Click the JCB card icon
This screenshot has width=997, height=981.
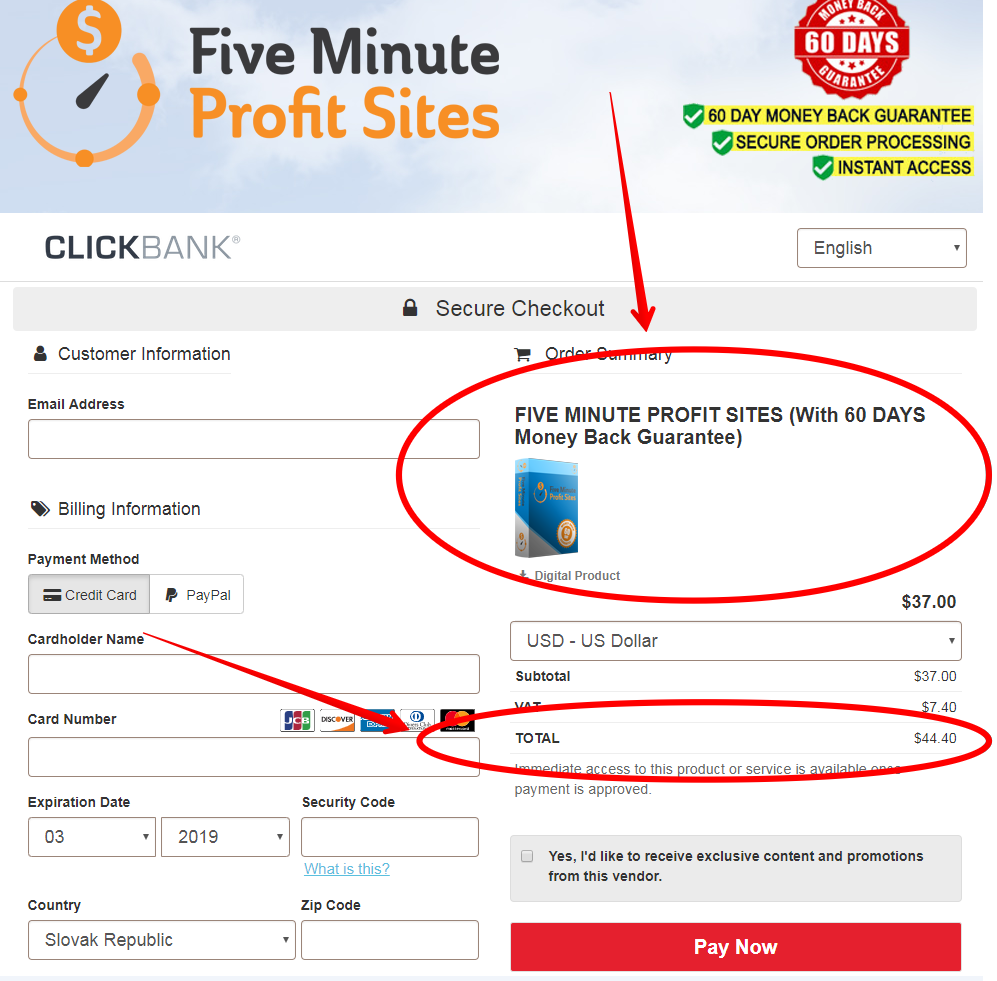tap(297, 720)
